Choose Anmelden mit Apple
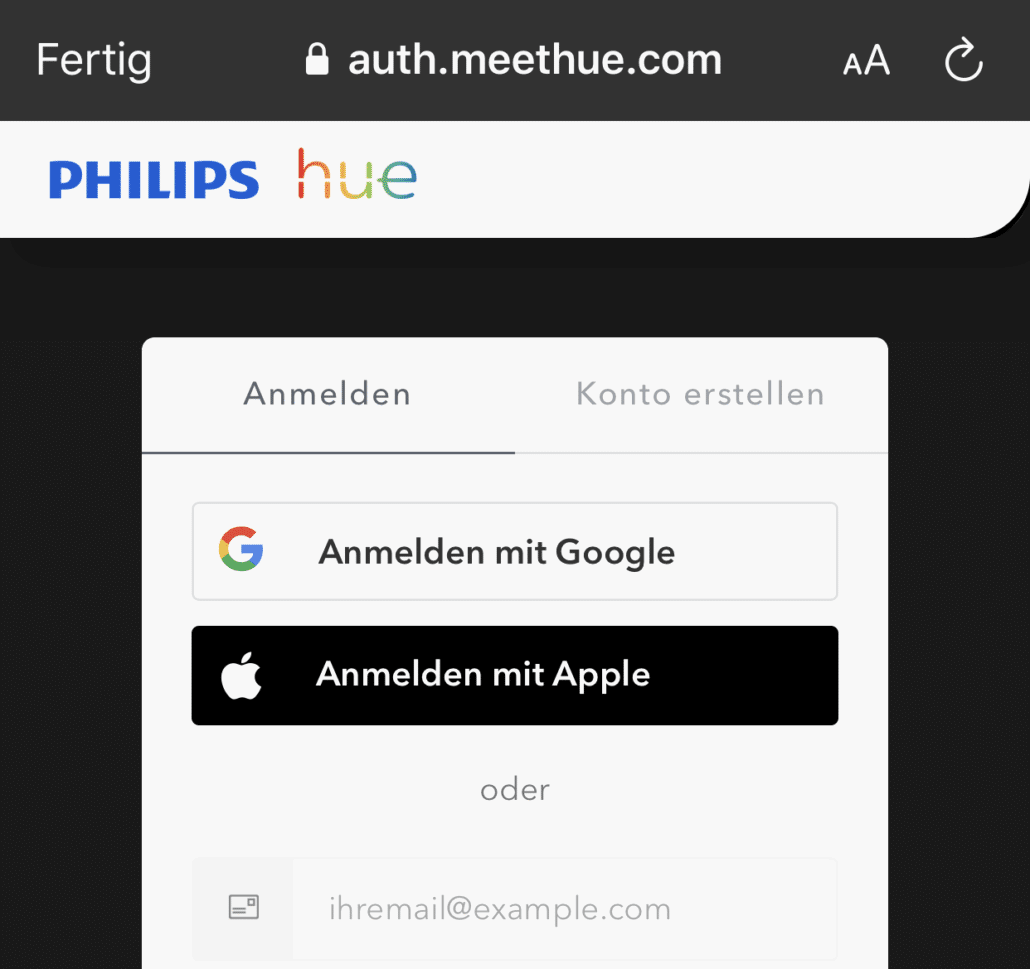 tap(515, 675)
